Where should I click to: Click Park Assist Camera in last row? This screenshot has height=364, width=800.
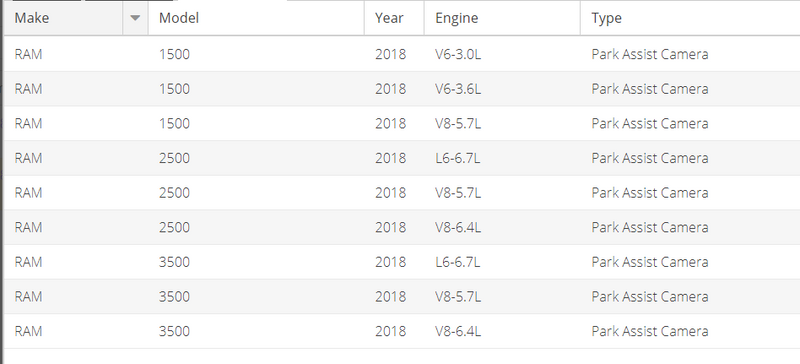(649, 331)
